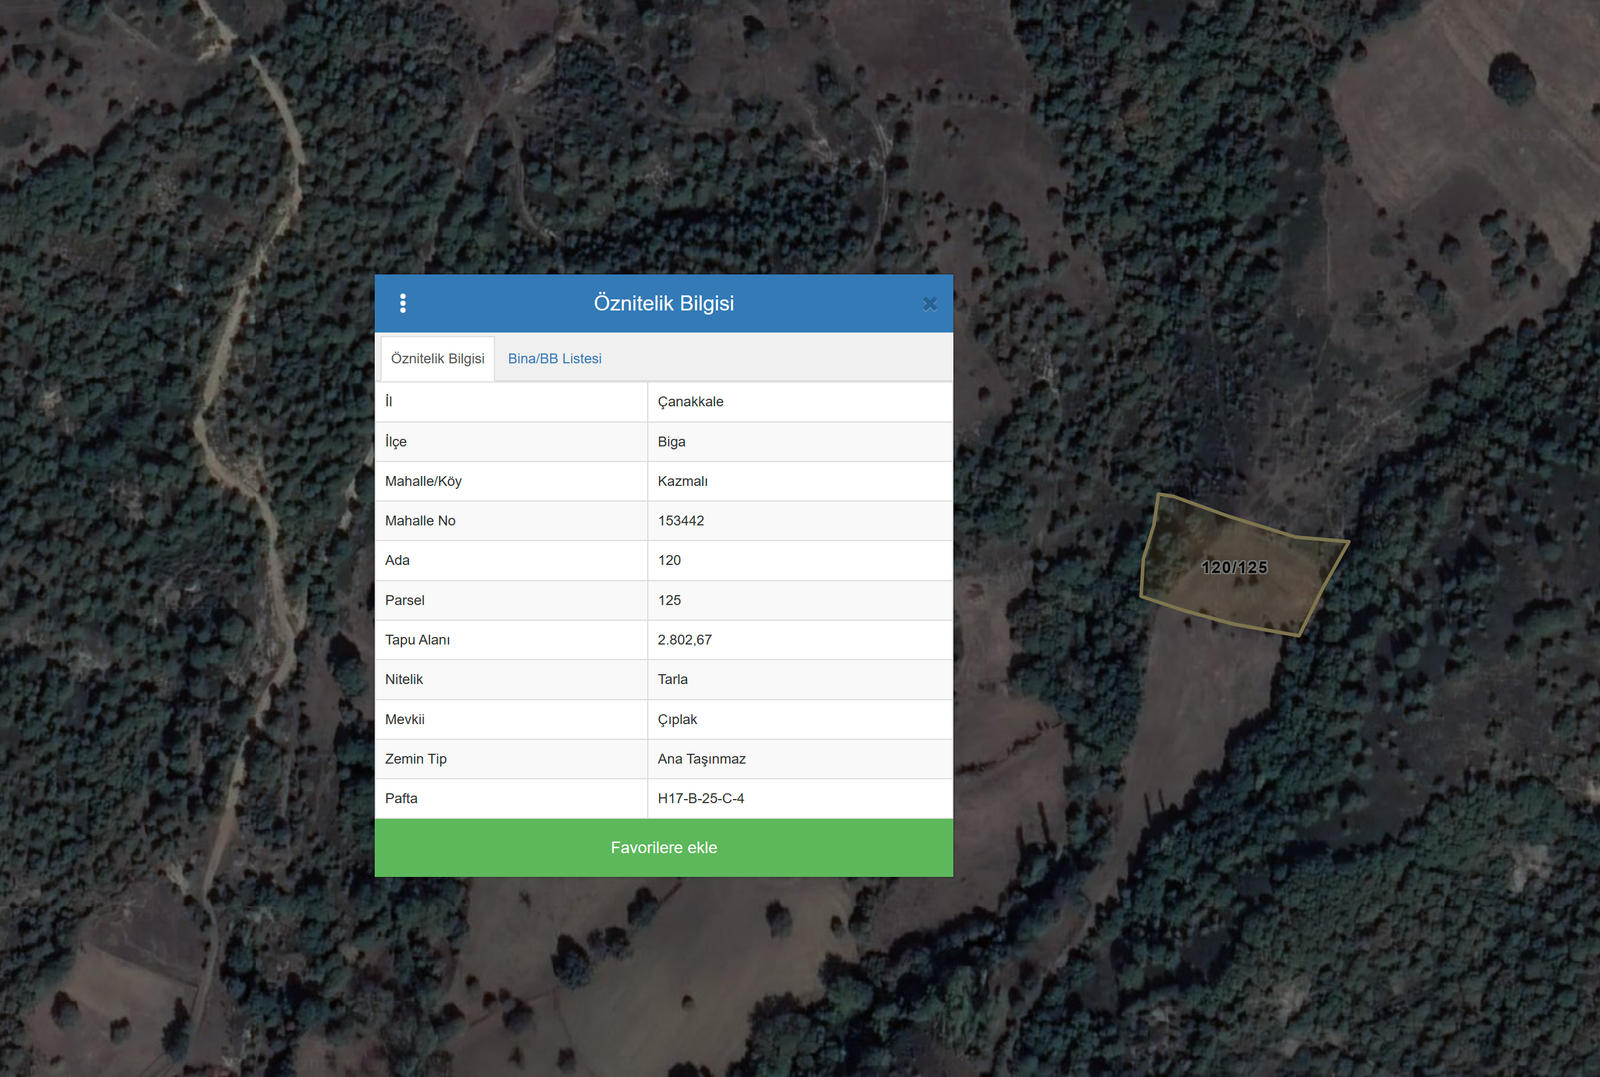Image resolution: width=1600 pixels, height=1077 pixels.
Task: Select the Tapu Alanı value 2.802,67
Action: [685, 640]
